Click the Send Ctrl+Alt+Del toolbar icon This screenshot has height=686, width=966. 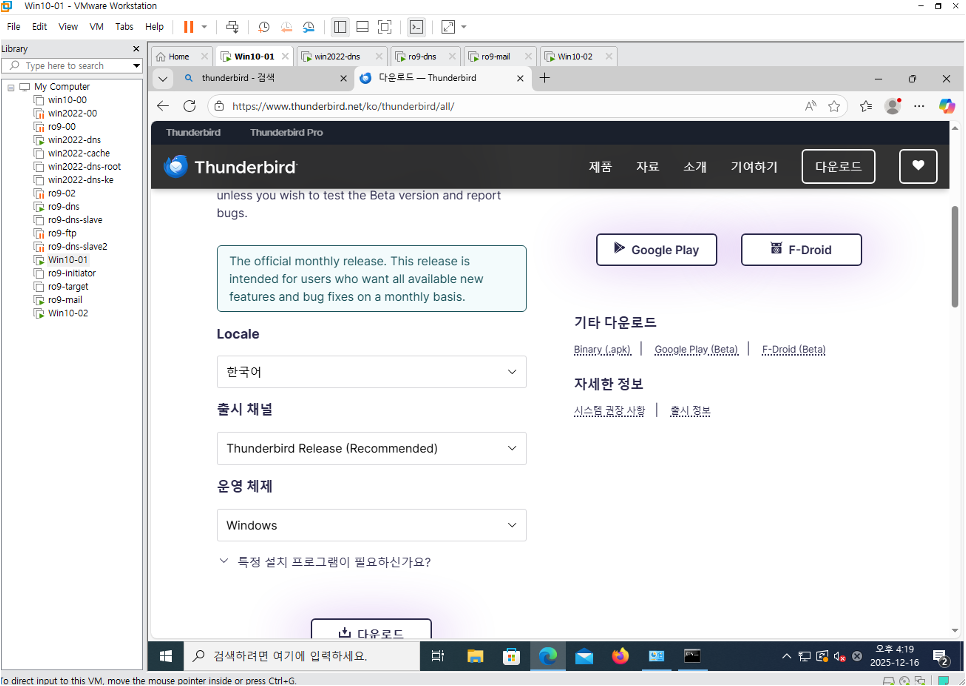[x=232, y=27]
